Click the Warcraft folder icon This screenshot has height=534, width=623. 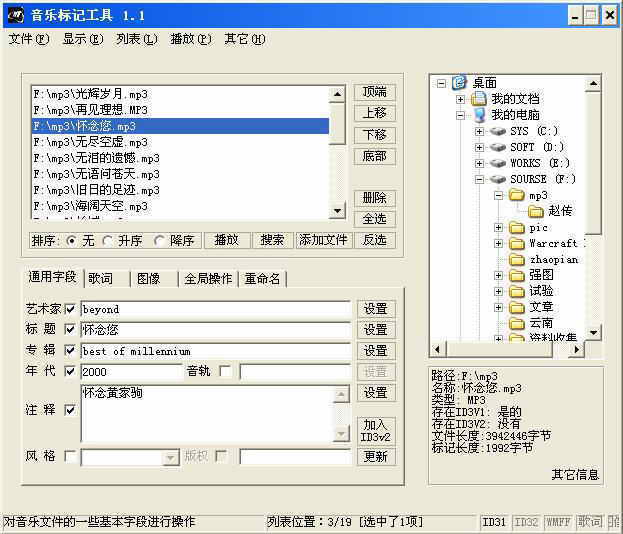[x=517, y=243]
